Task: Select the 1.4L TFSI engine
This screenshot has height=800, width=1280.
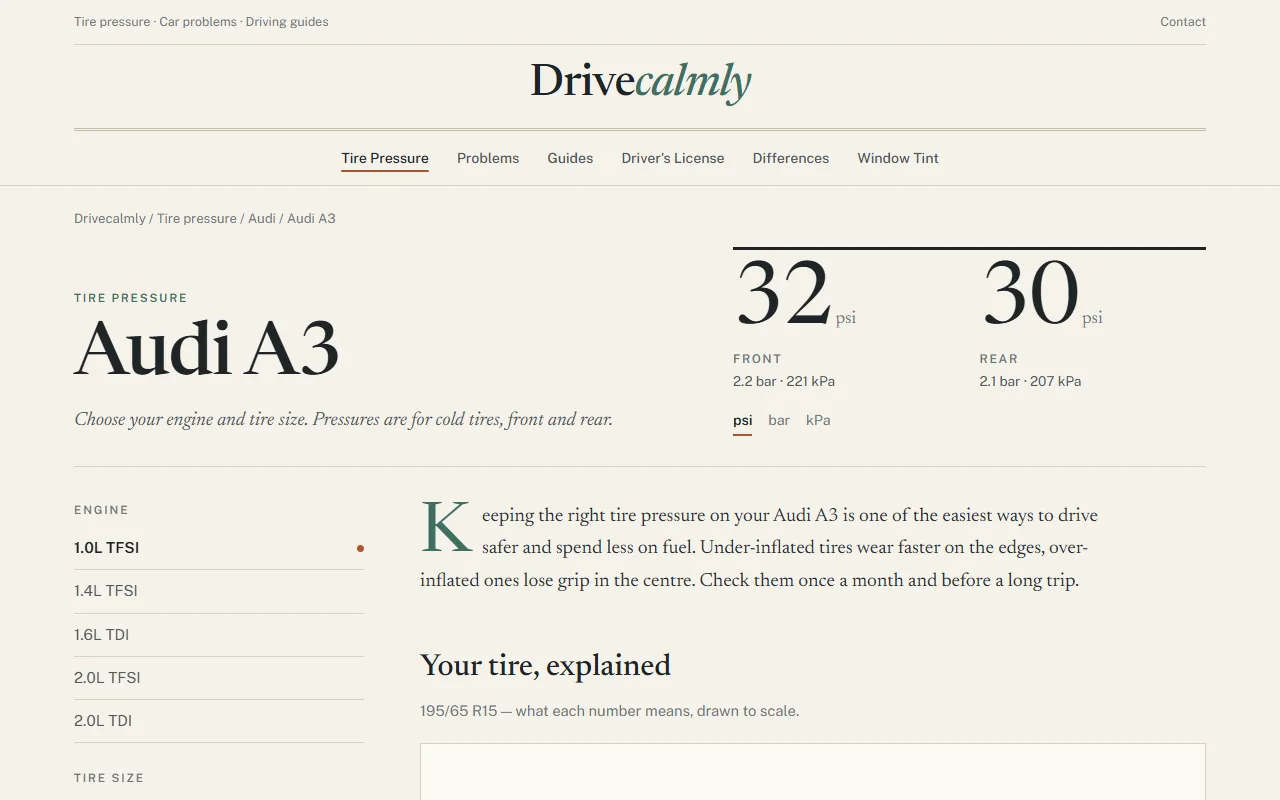Action: click(219, 591)
